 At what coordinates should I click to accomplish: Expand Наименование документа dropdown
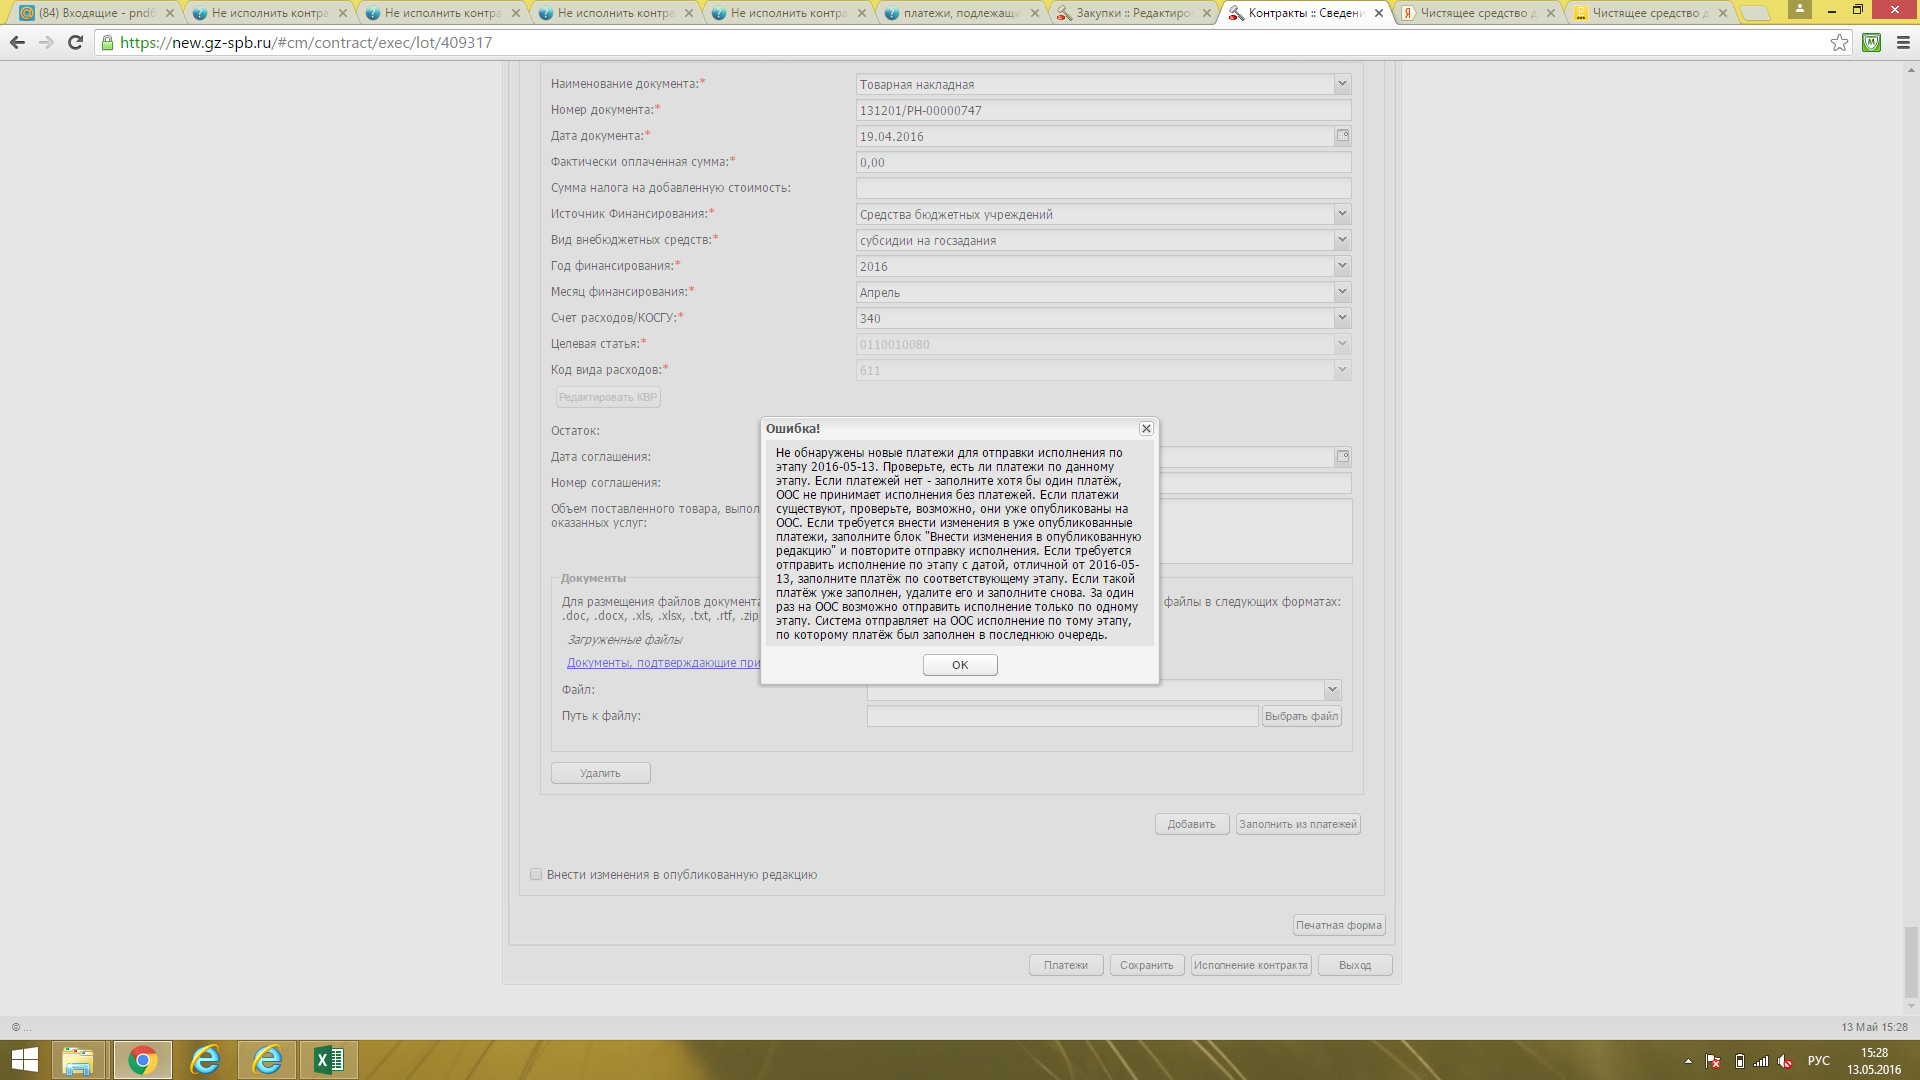coord(1342,84)
